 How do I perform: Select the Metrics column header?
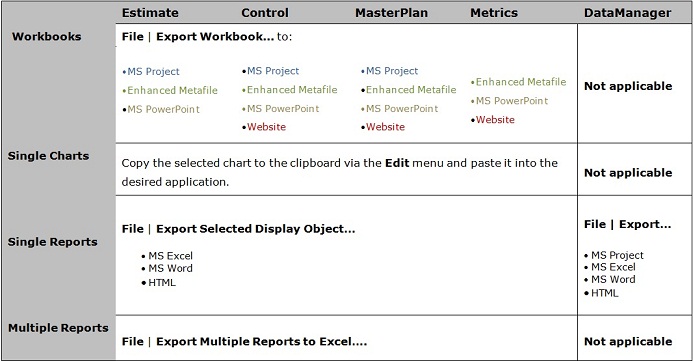494,13
